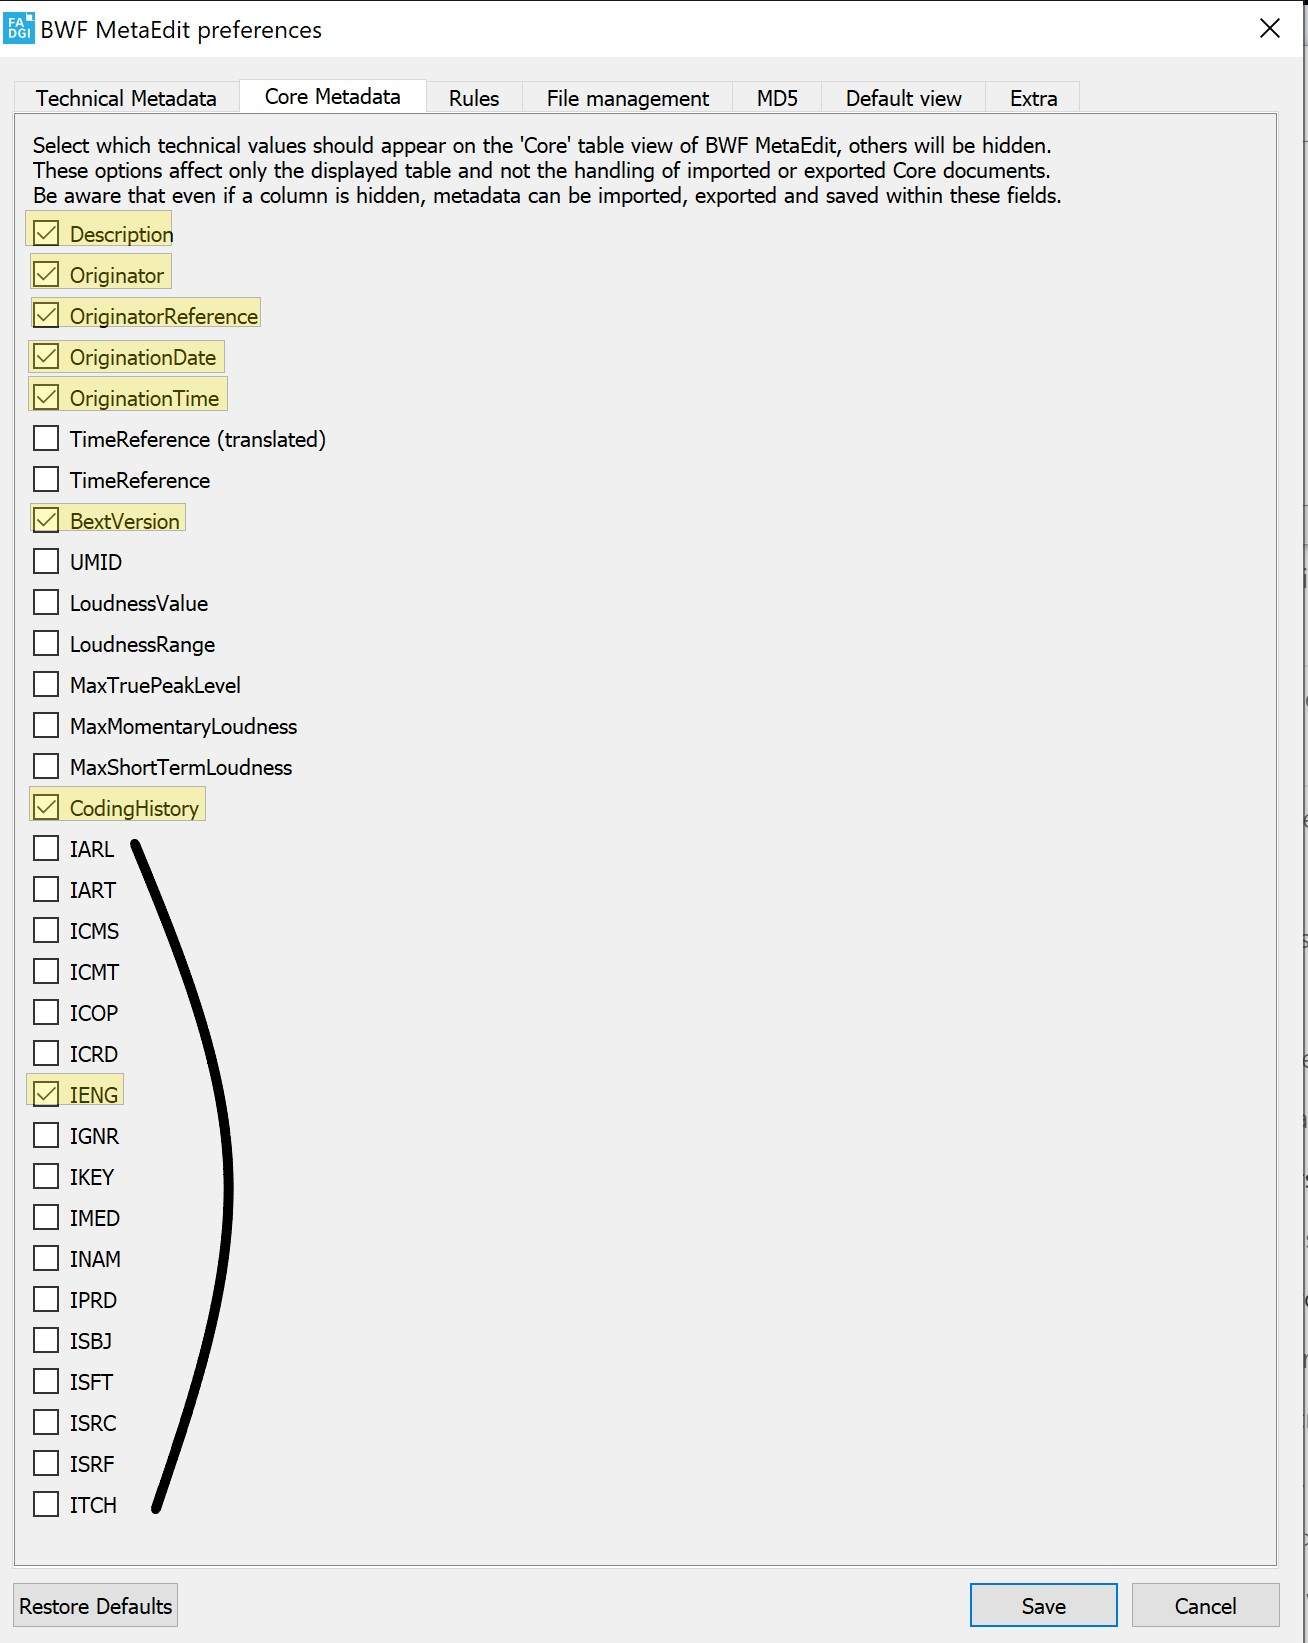Uncheck the BextVersion checkbox
This screenshot has height=1643, width=1308.
pyautogui.click(x=46, y=520)
